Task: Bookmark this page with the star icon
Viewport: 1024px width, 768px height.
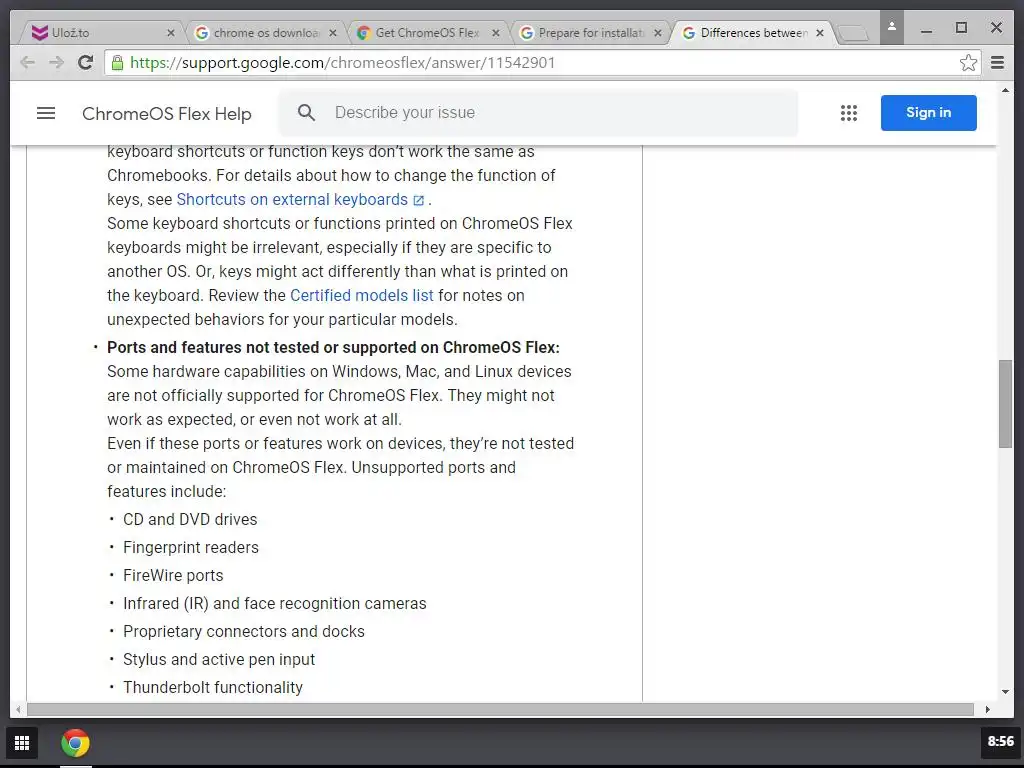Action: click(x=968, y=63)
